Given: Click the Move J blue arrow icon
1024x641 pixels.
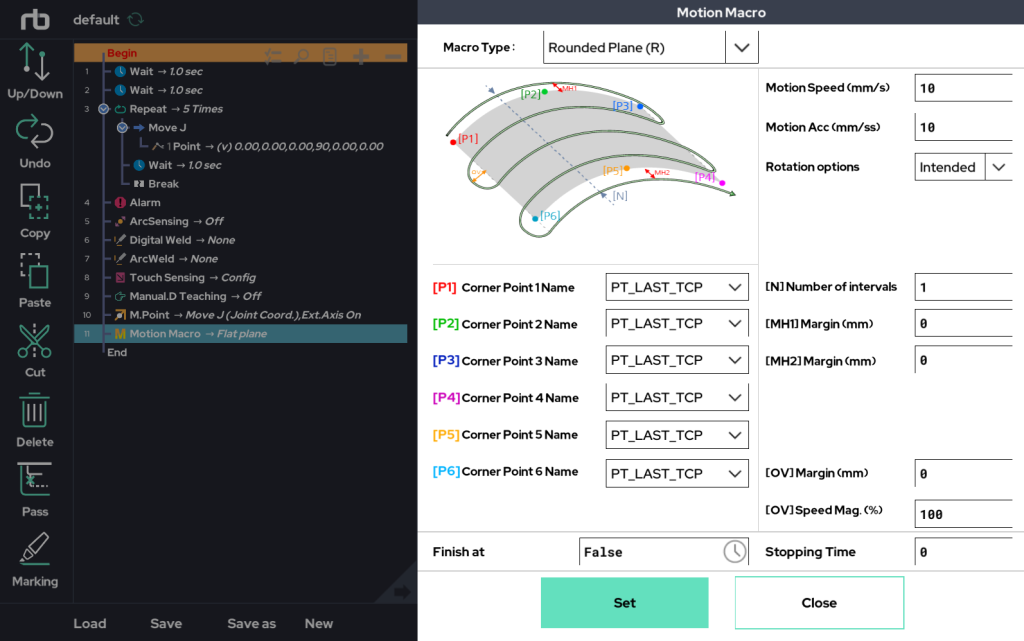Looking at the screenshot, I should pos(139,128).
